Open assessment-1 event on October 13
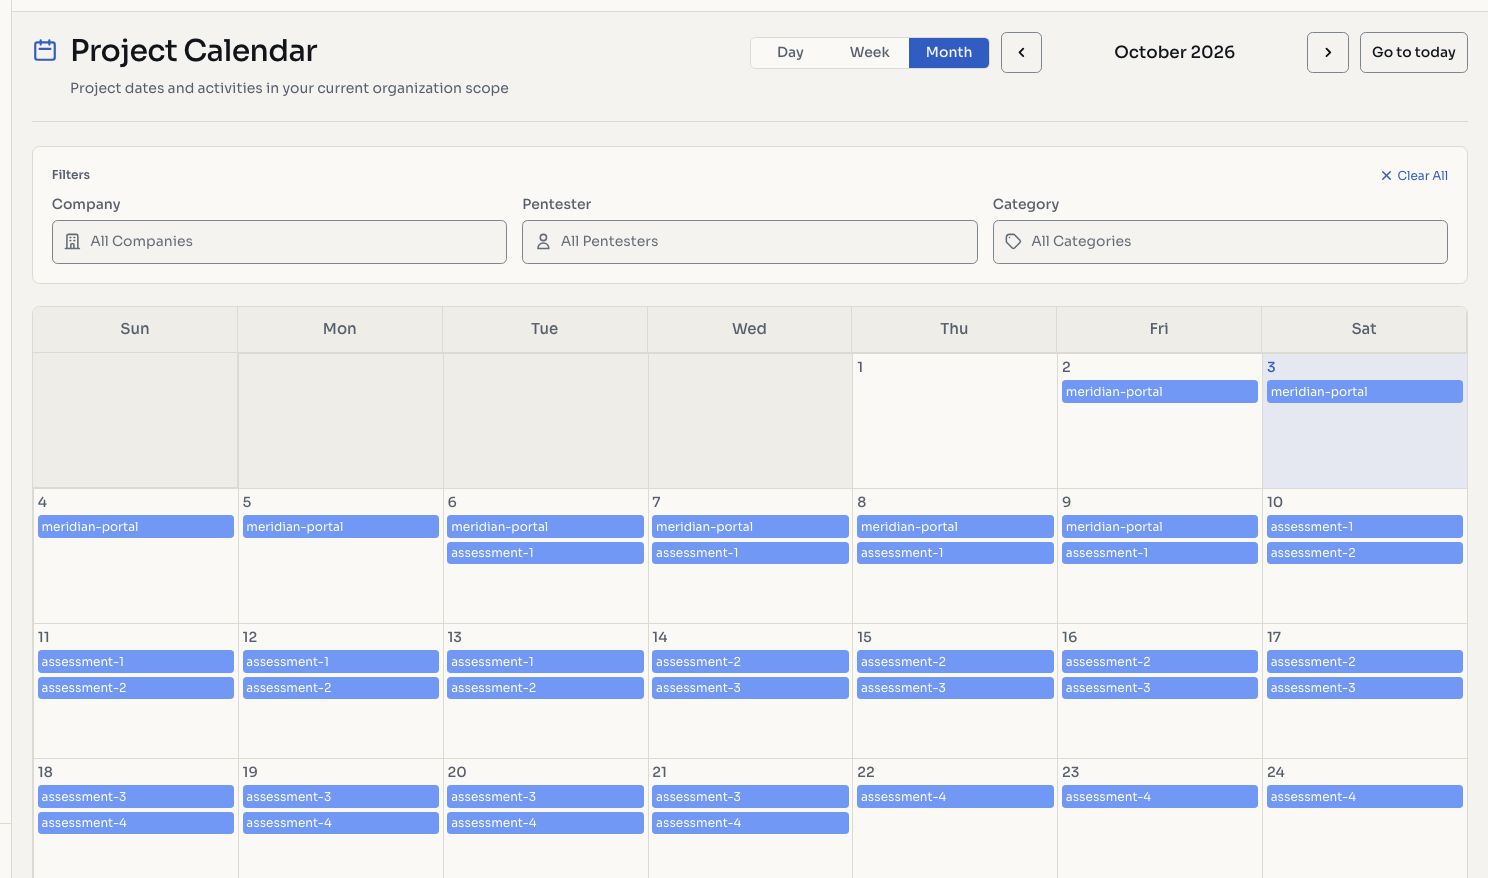The width and height of the screenshot is (1488, 878). (545, 662)
